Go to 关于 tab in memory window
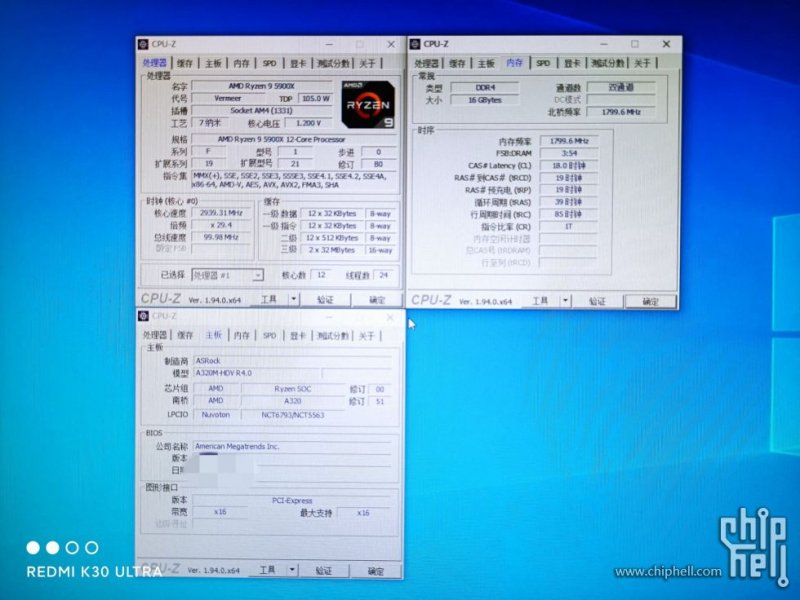This screenshot has width=800, height=600. tap(641, 63)
